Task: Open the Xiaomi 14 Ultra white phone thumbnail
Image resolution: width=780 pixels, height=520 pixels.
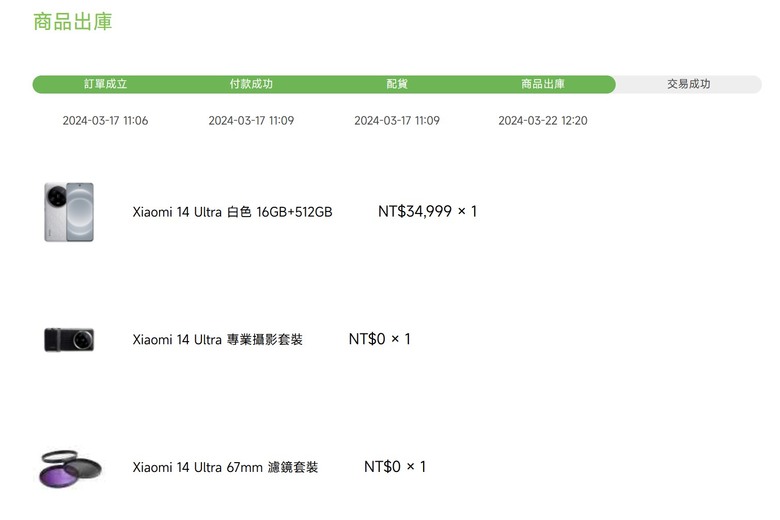Action: [x=69, y=212]
